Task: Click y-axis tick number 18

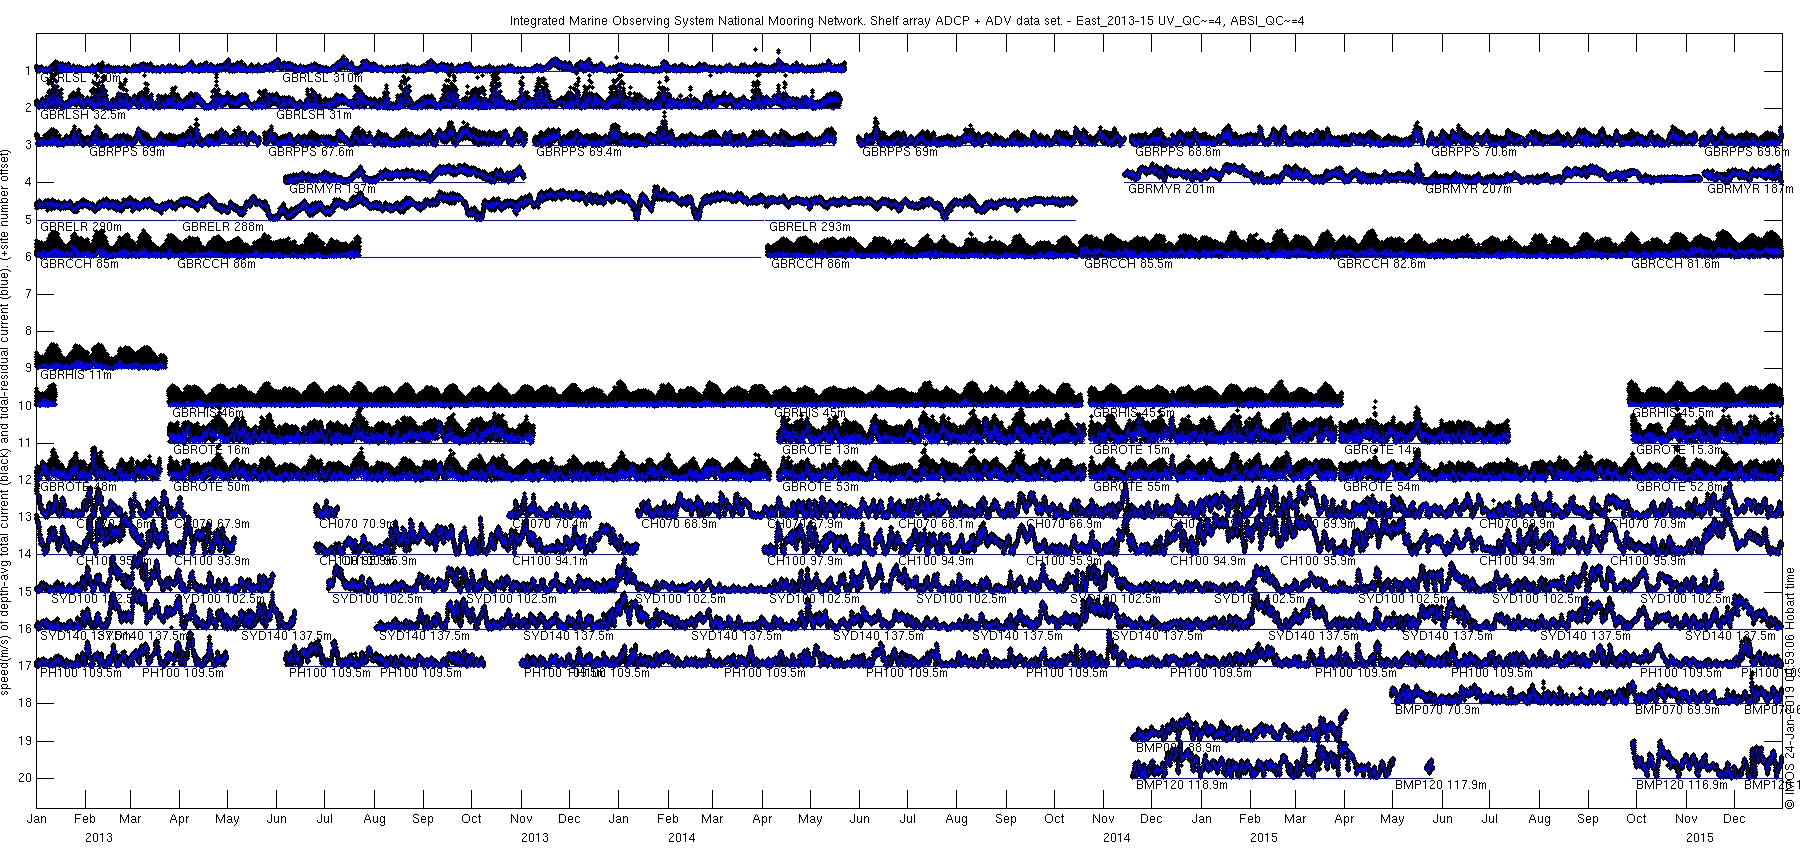Action: [25, 703]
